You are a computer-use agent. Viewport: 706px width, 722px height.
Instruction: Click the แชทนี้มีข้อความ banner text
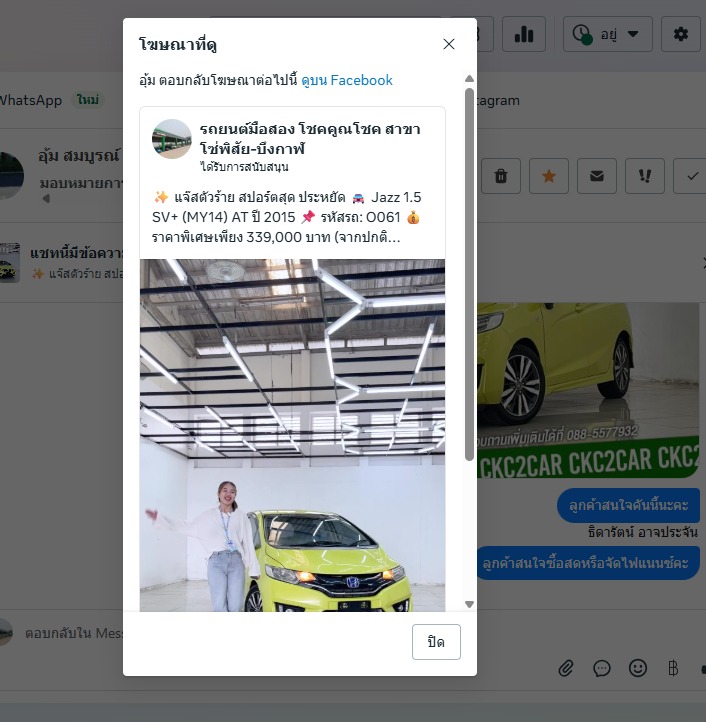point(76,253)
